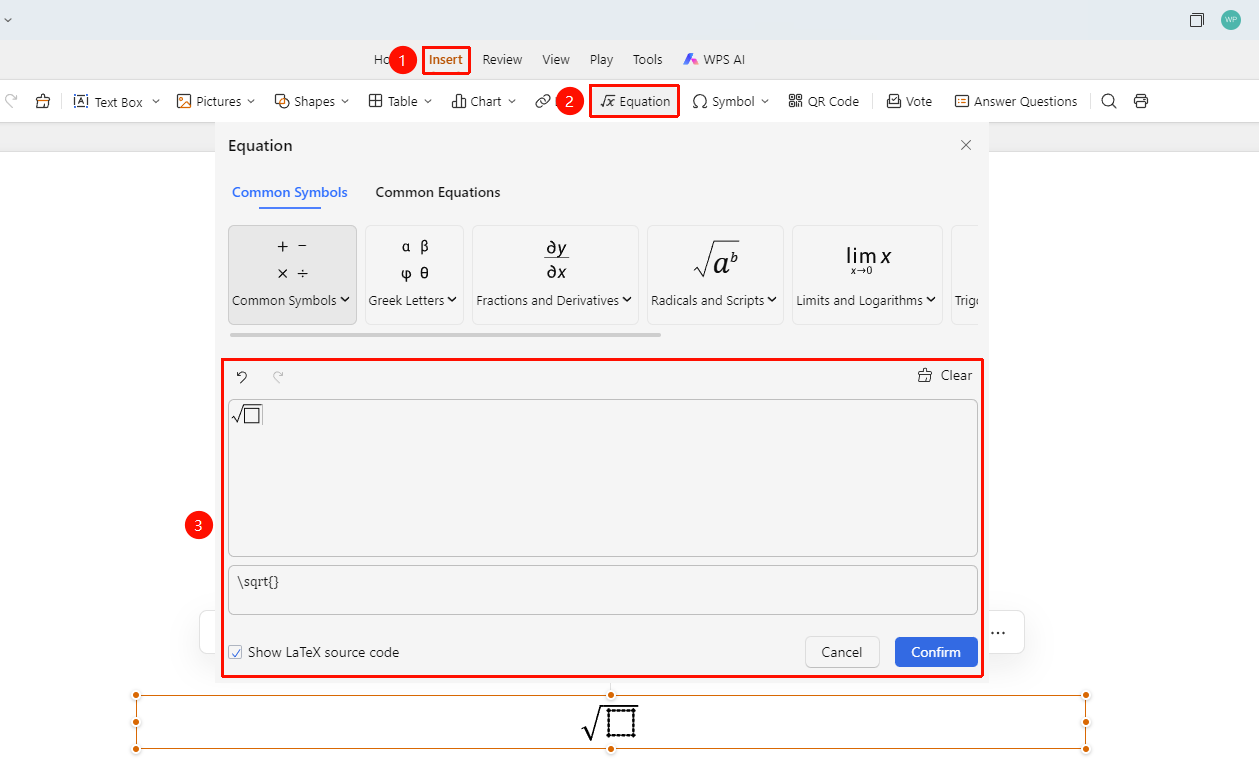Click the Equation toolbar button
Image resolution: width=1259 pixels, height=784 pixels.
click(x=635, y=101)
